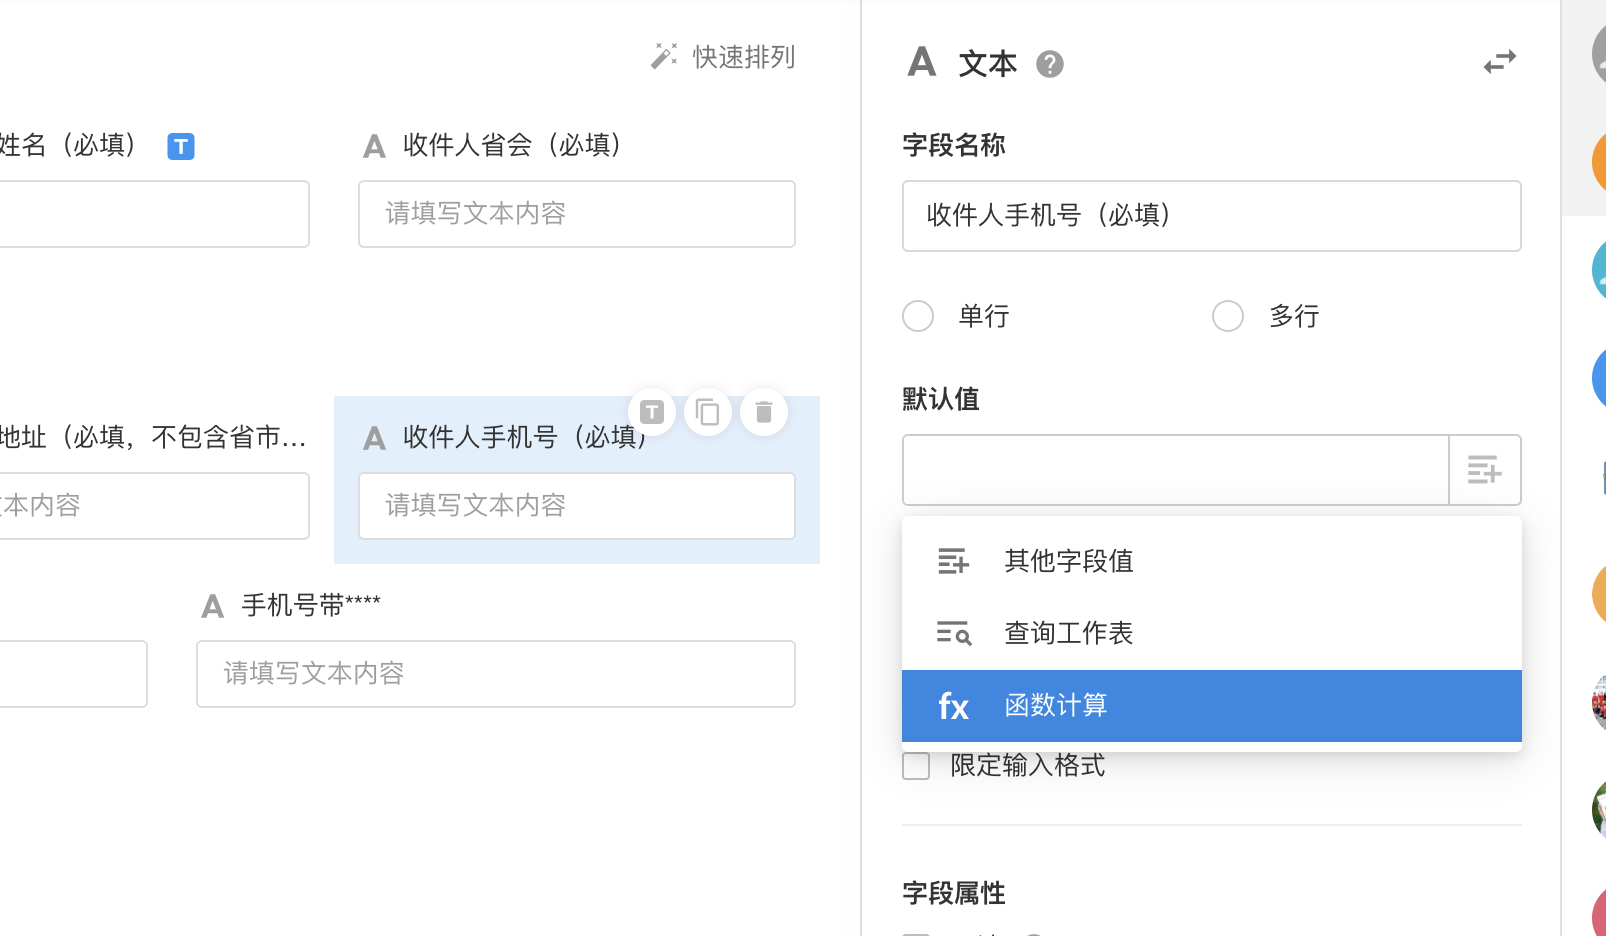
Task: Click the help question mark next to 文本
Action: pyautogui.click(x=1049, y=64)
